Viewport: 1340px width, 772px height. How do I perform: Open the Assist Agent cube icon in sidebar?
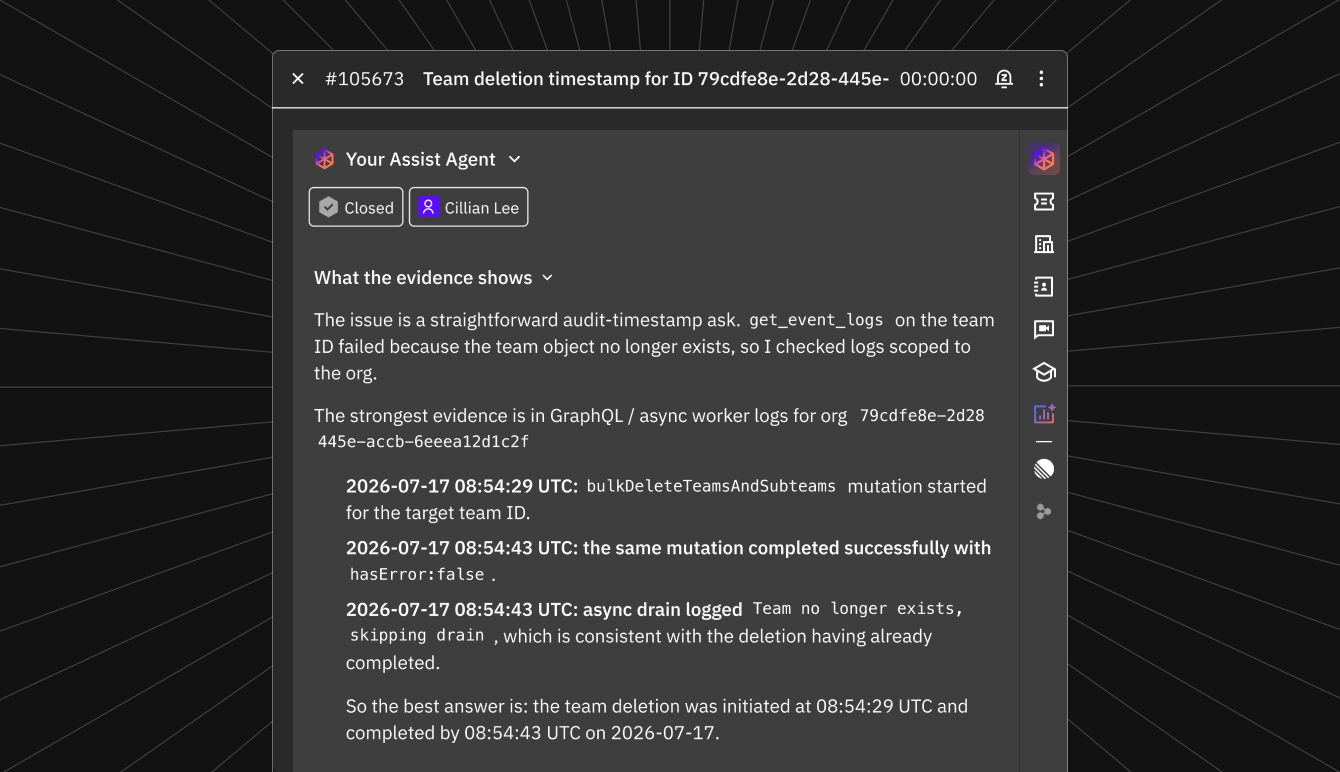pyautogui.click(x=1044, y=159)
